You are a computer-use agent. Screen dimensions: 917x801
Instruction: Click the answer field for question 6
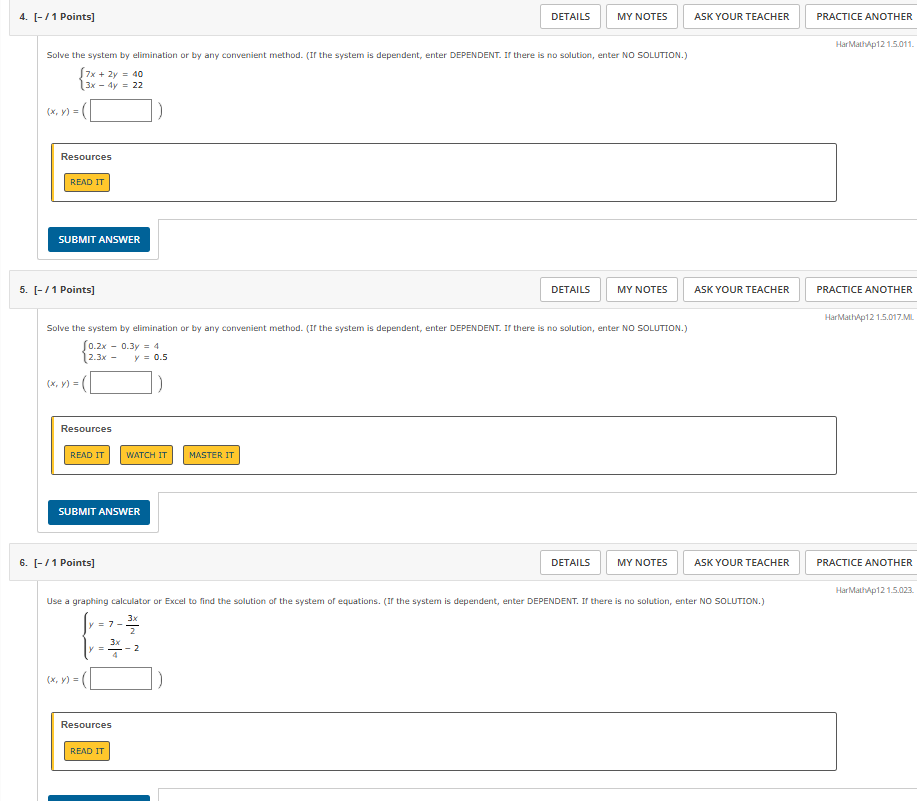pyautogui.click(x=121, y=679)
